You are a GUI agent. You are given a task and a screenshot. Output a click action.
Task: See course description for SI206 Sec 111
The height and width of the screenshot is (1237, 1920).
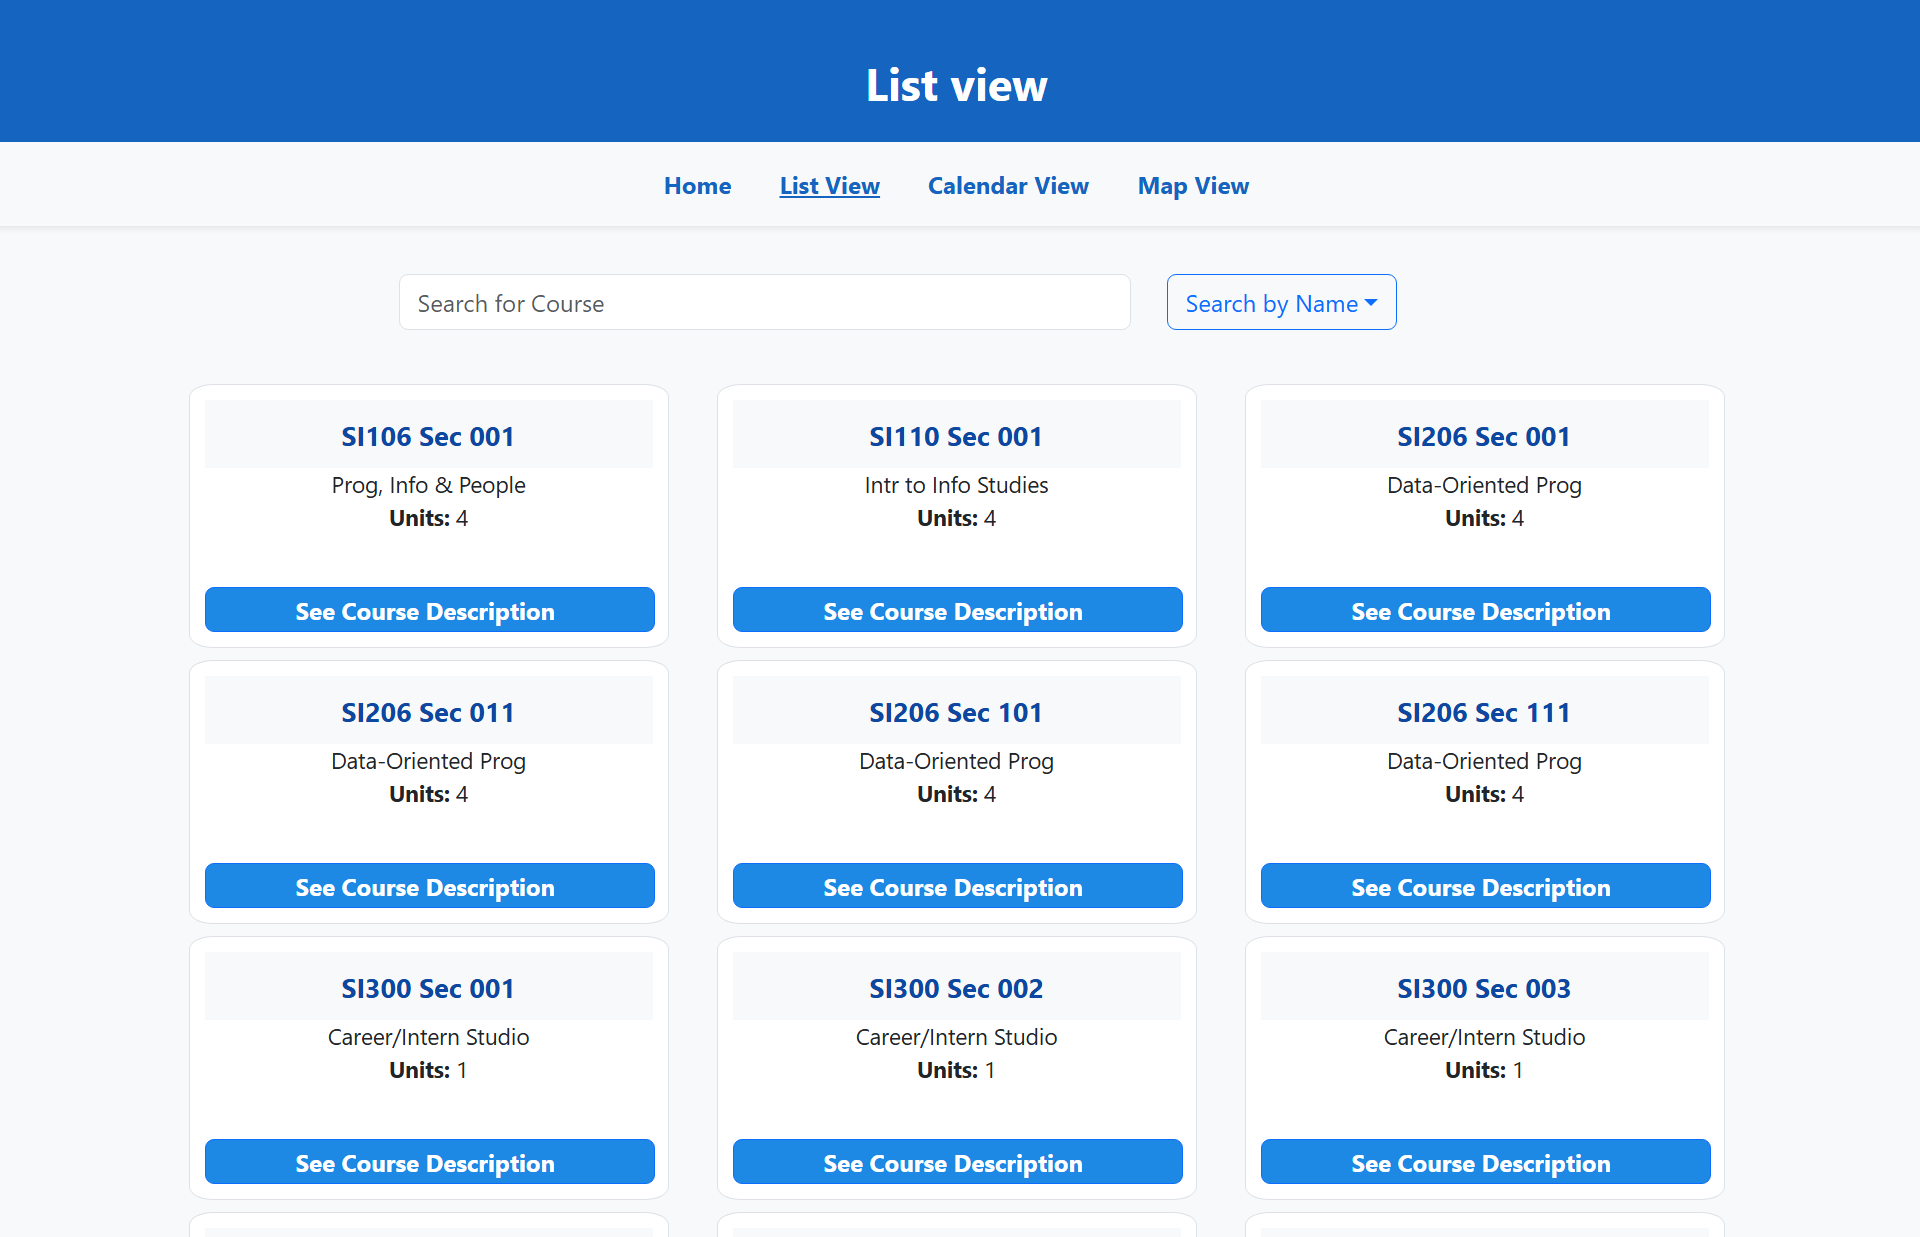pos(1485,886)
